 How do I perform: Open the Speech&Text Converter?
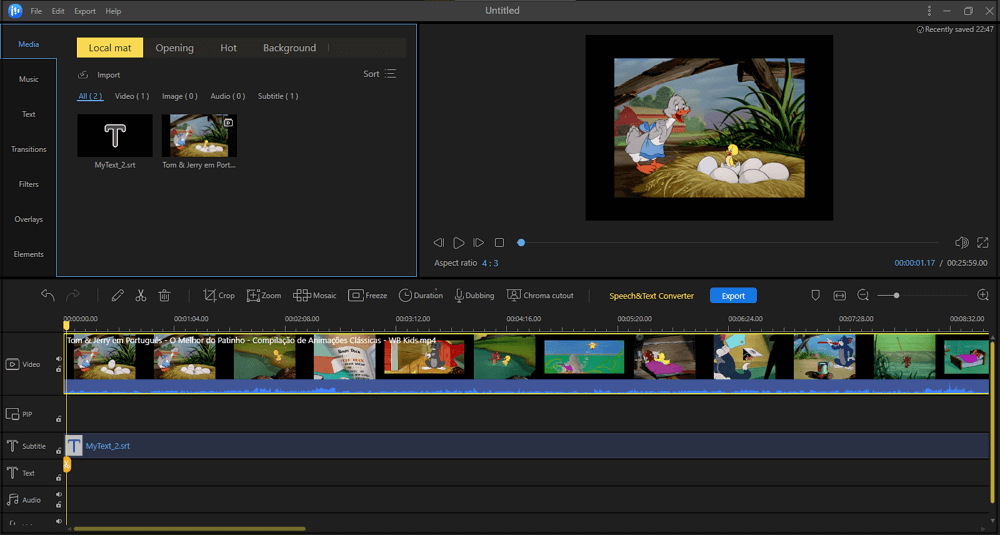coord(651,296)
